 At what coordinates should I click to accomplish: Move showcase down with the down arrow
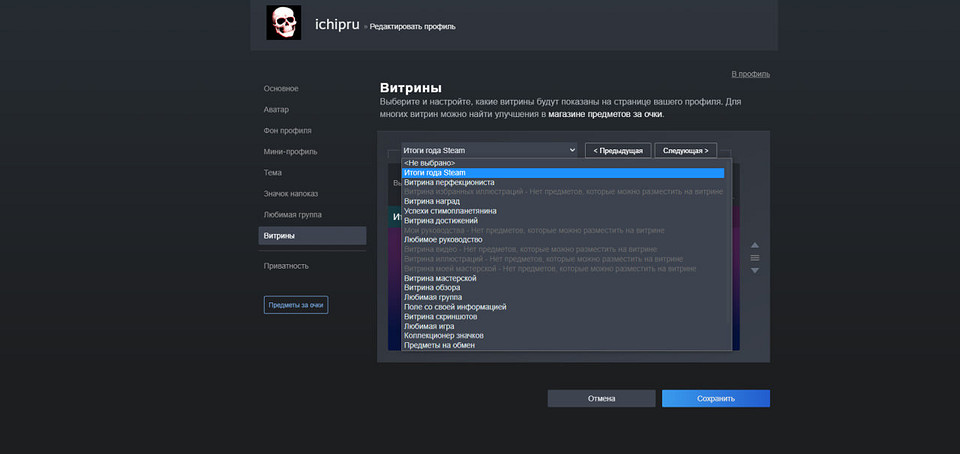click(x=755, y=270)
